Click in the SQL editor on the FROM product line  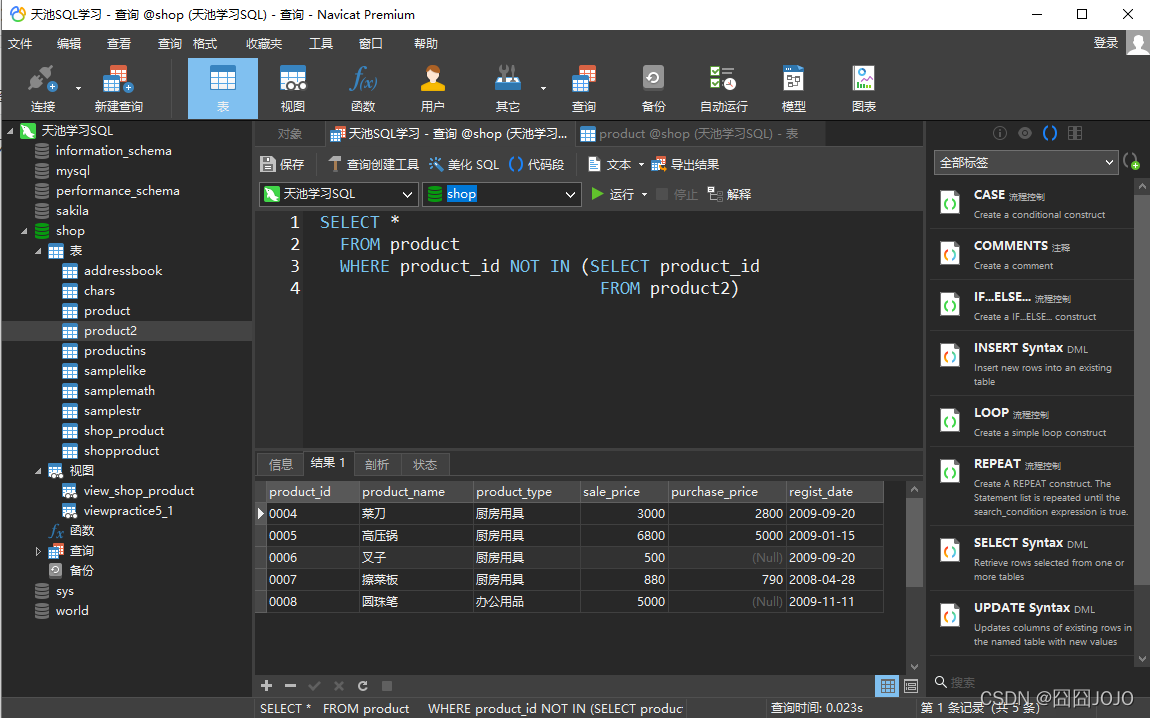pyautogui.click(x=400, y=244)
